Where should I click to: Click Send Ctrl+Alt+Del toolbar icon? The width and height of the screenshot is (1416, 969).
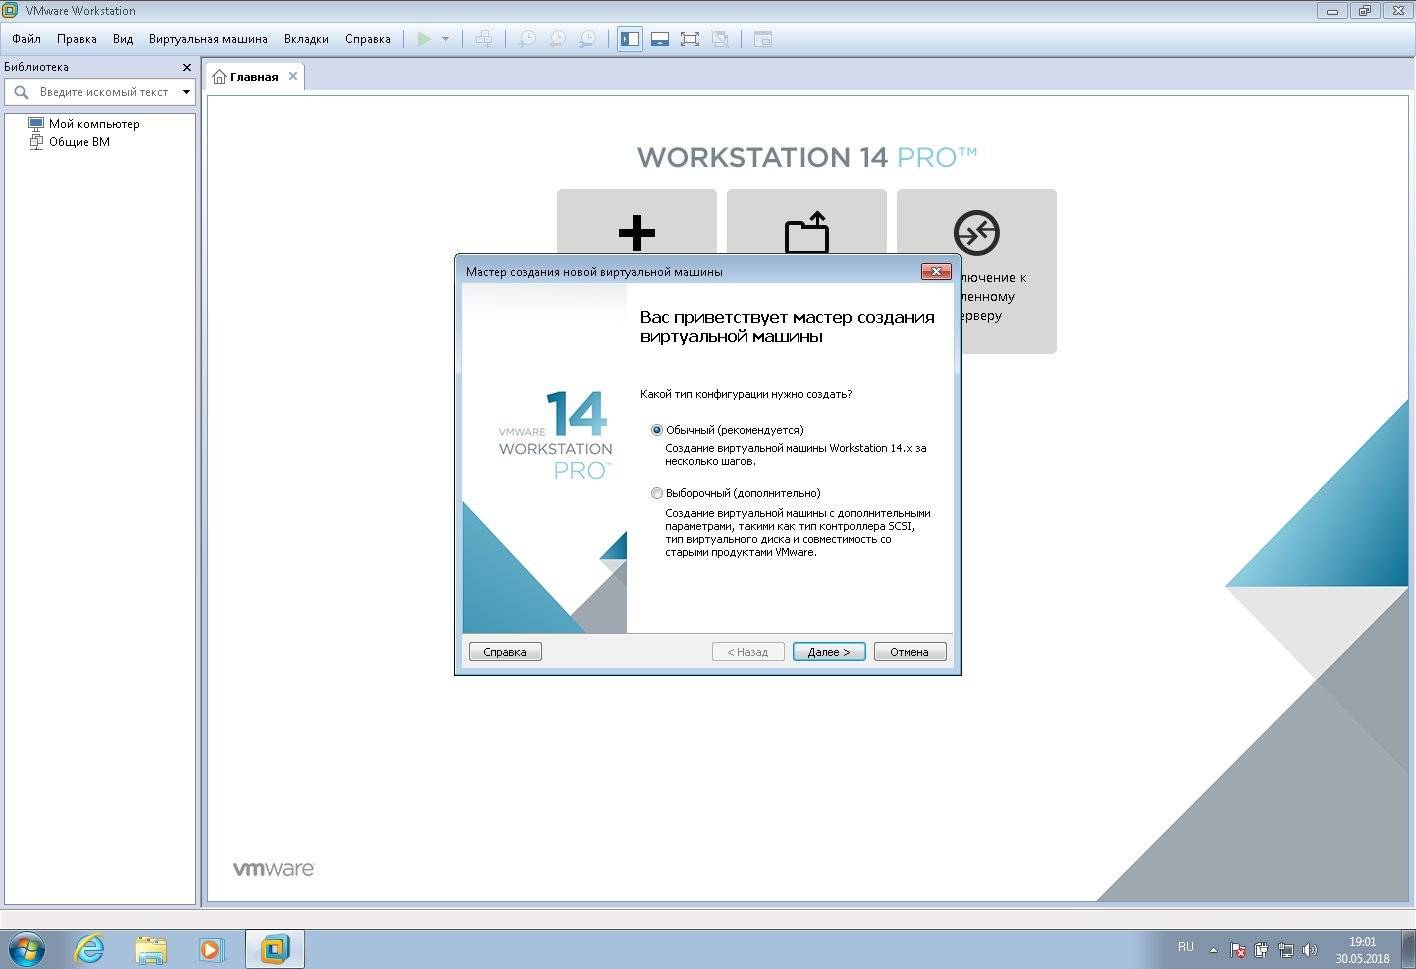click(x=484, y=39)
